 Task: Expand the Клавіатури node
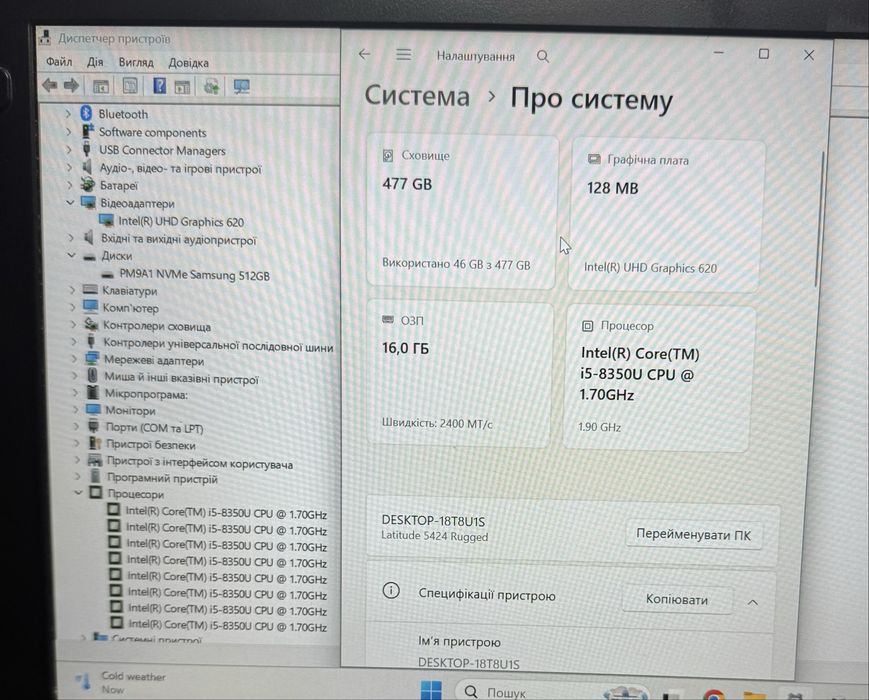(71, 290)
